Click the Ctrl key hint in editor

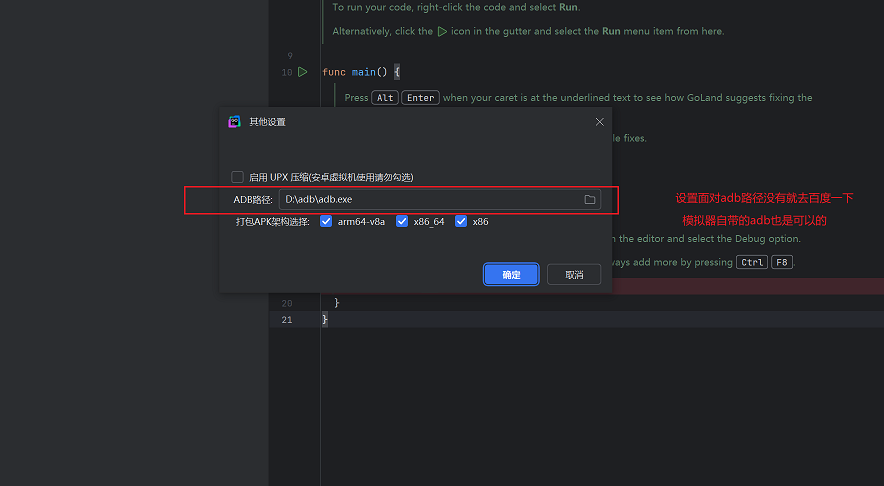752,262
